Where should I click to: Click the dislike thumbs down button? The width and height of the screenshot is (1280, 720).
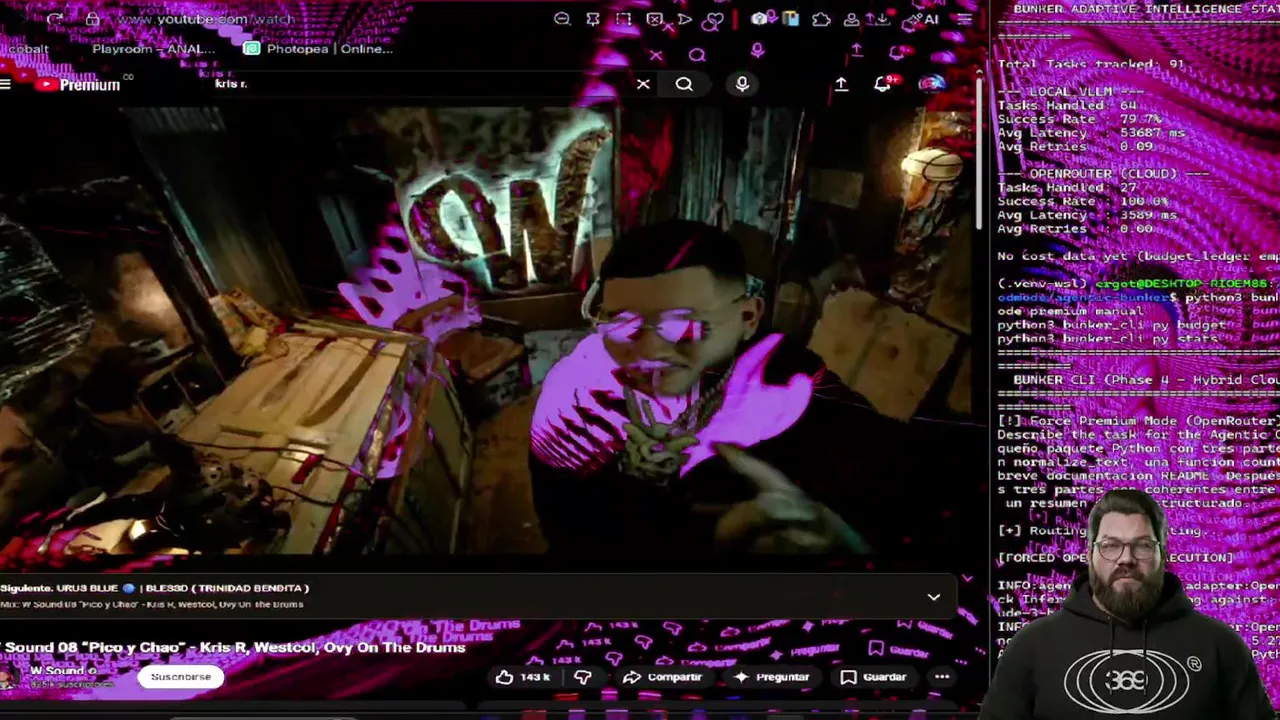583,677
